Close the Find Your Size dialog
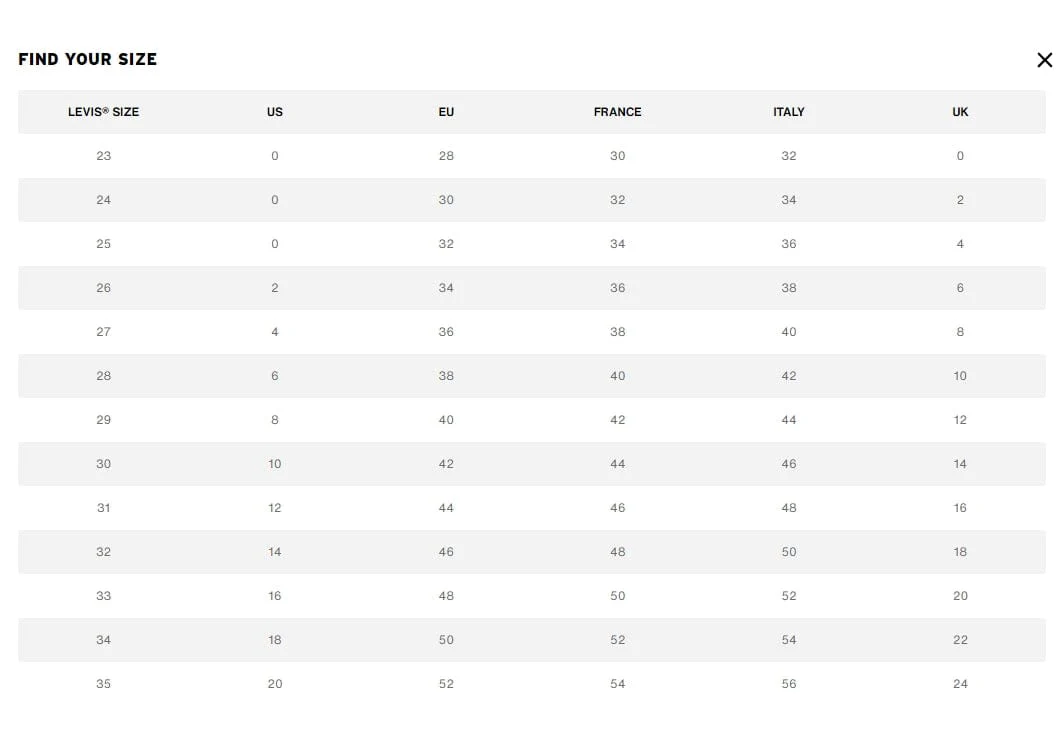Screen dimensions: 1062x751 [1044, 60]
